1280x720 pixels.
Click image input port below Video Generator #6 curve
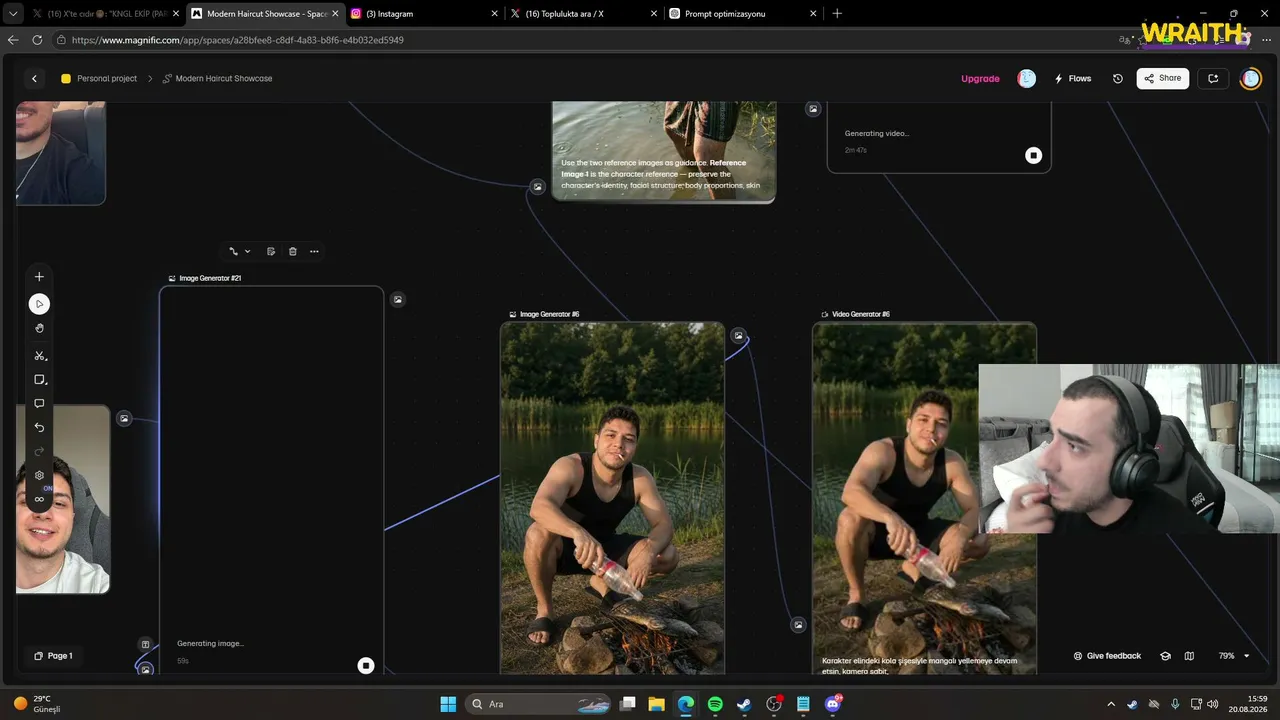tap(798, 625)
